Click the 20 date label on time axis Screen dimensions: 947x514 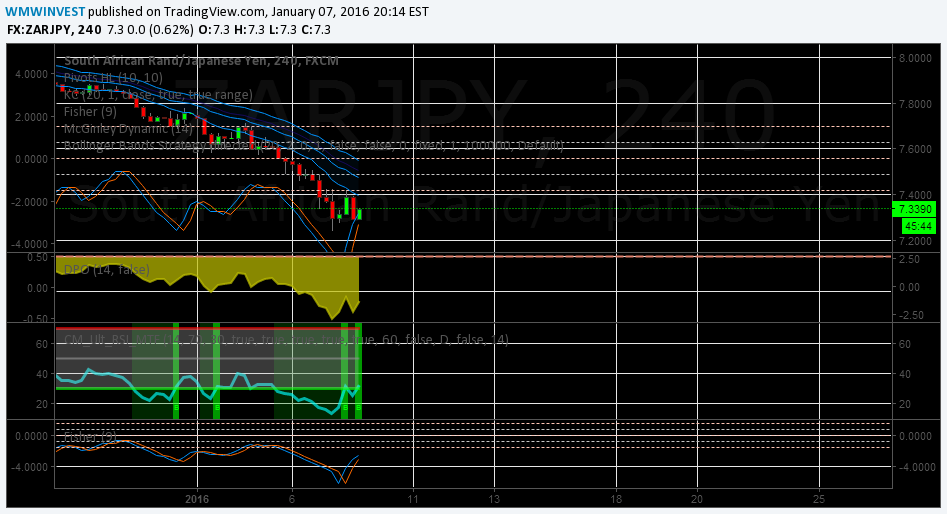[x=697, y=499]
